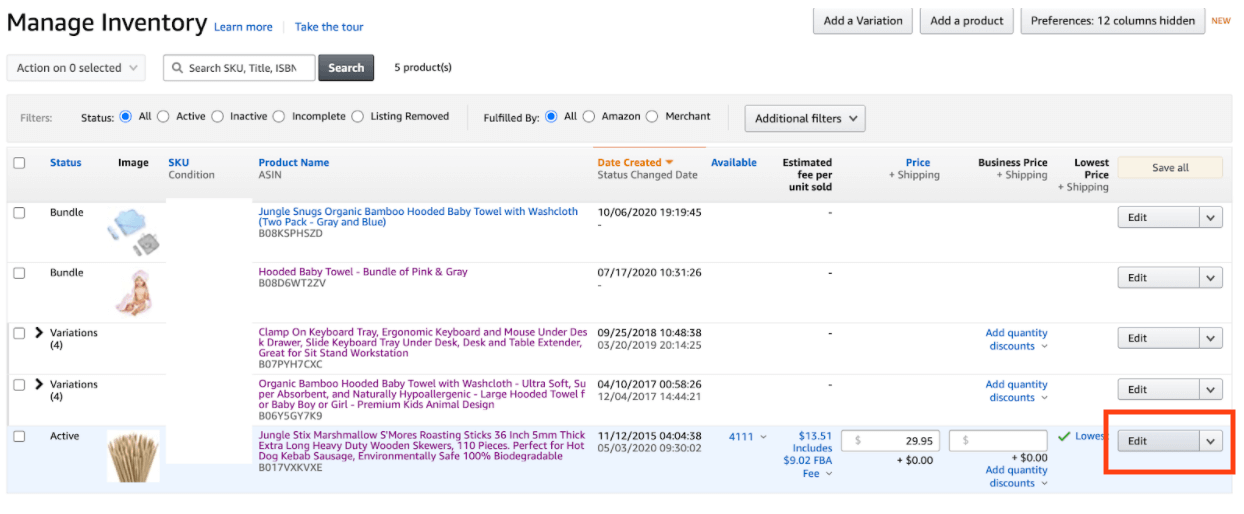Open the Edit dropdown arrow for Jungle Stix
1244x514 pixels.
pos(1210,441)
